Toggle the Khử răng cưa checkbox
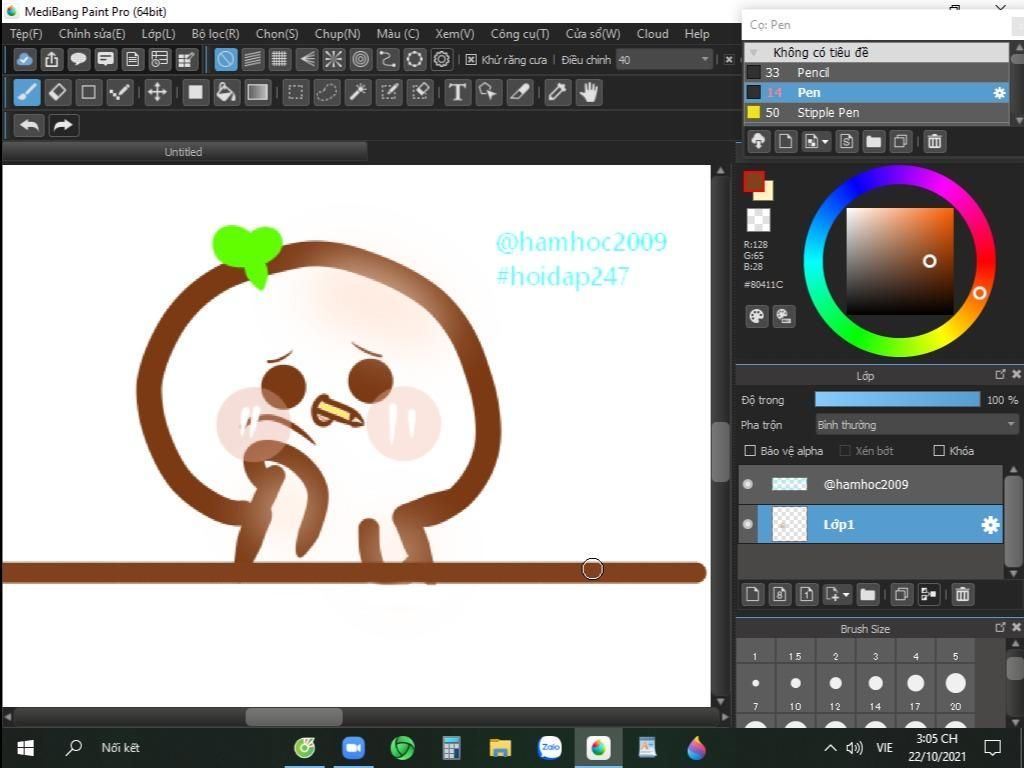The width and height of the screenshot is (1024, 768). [471, 59]
